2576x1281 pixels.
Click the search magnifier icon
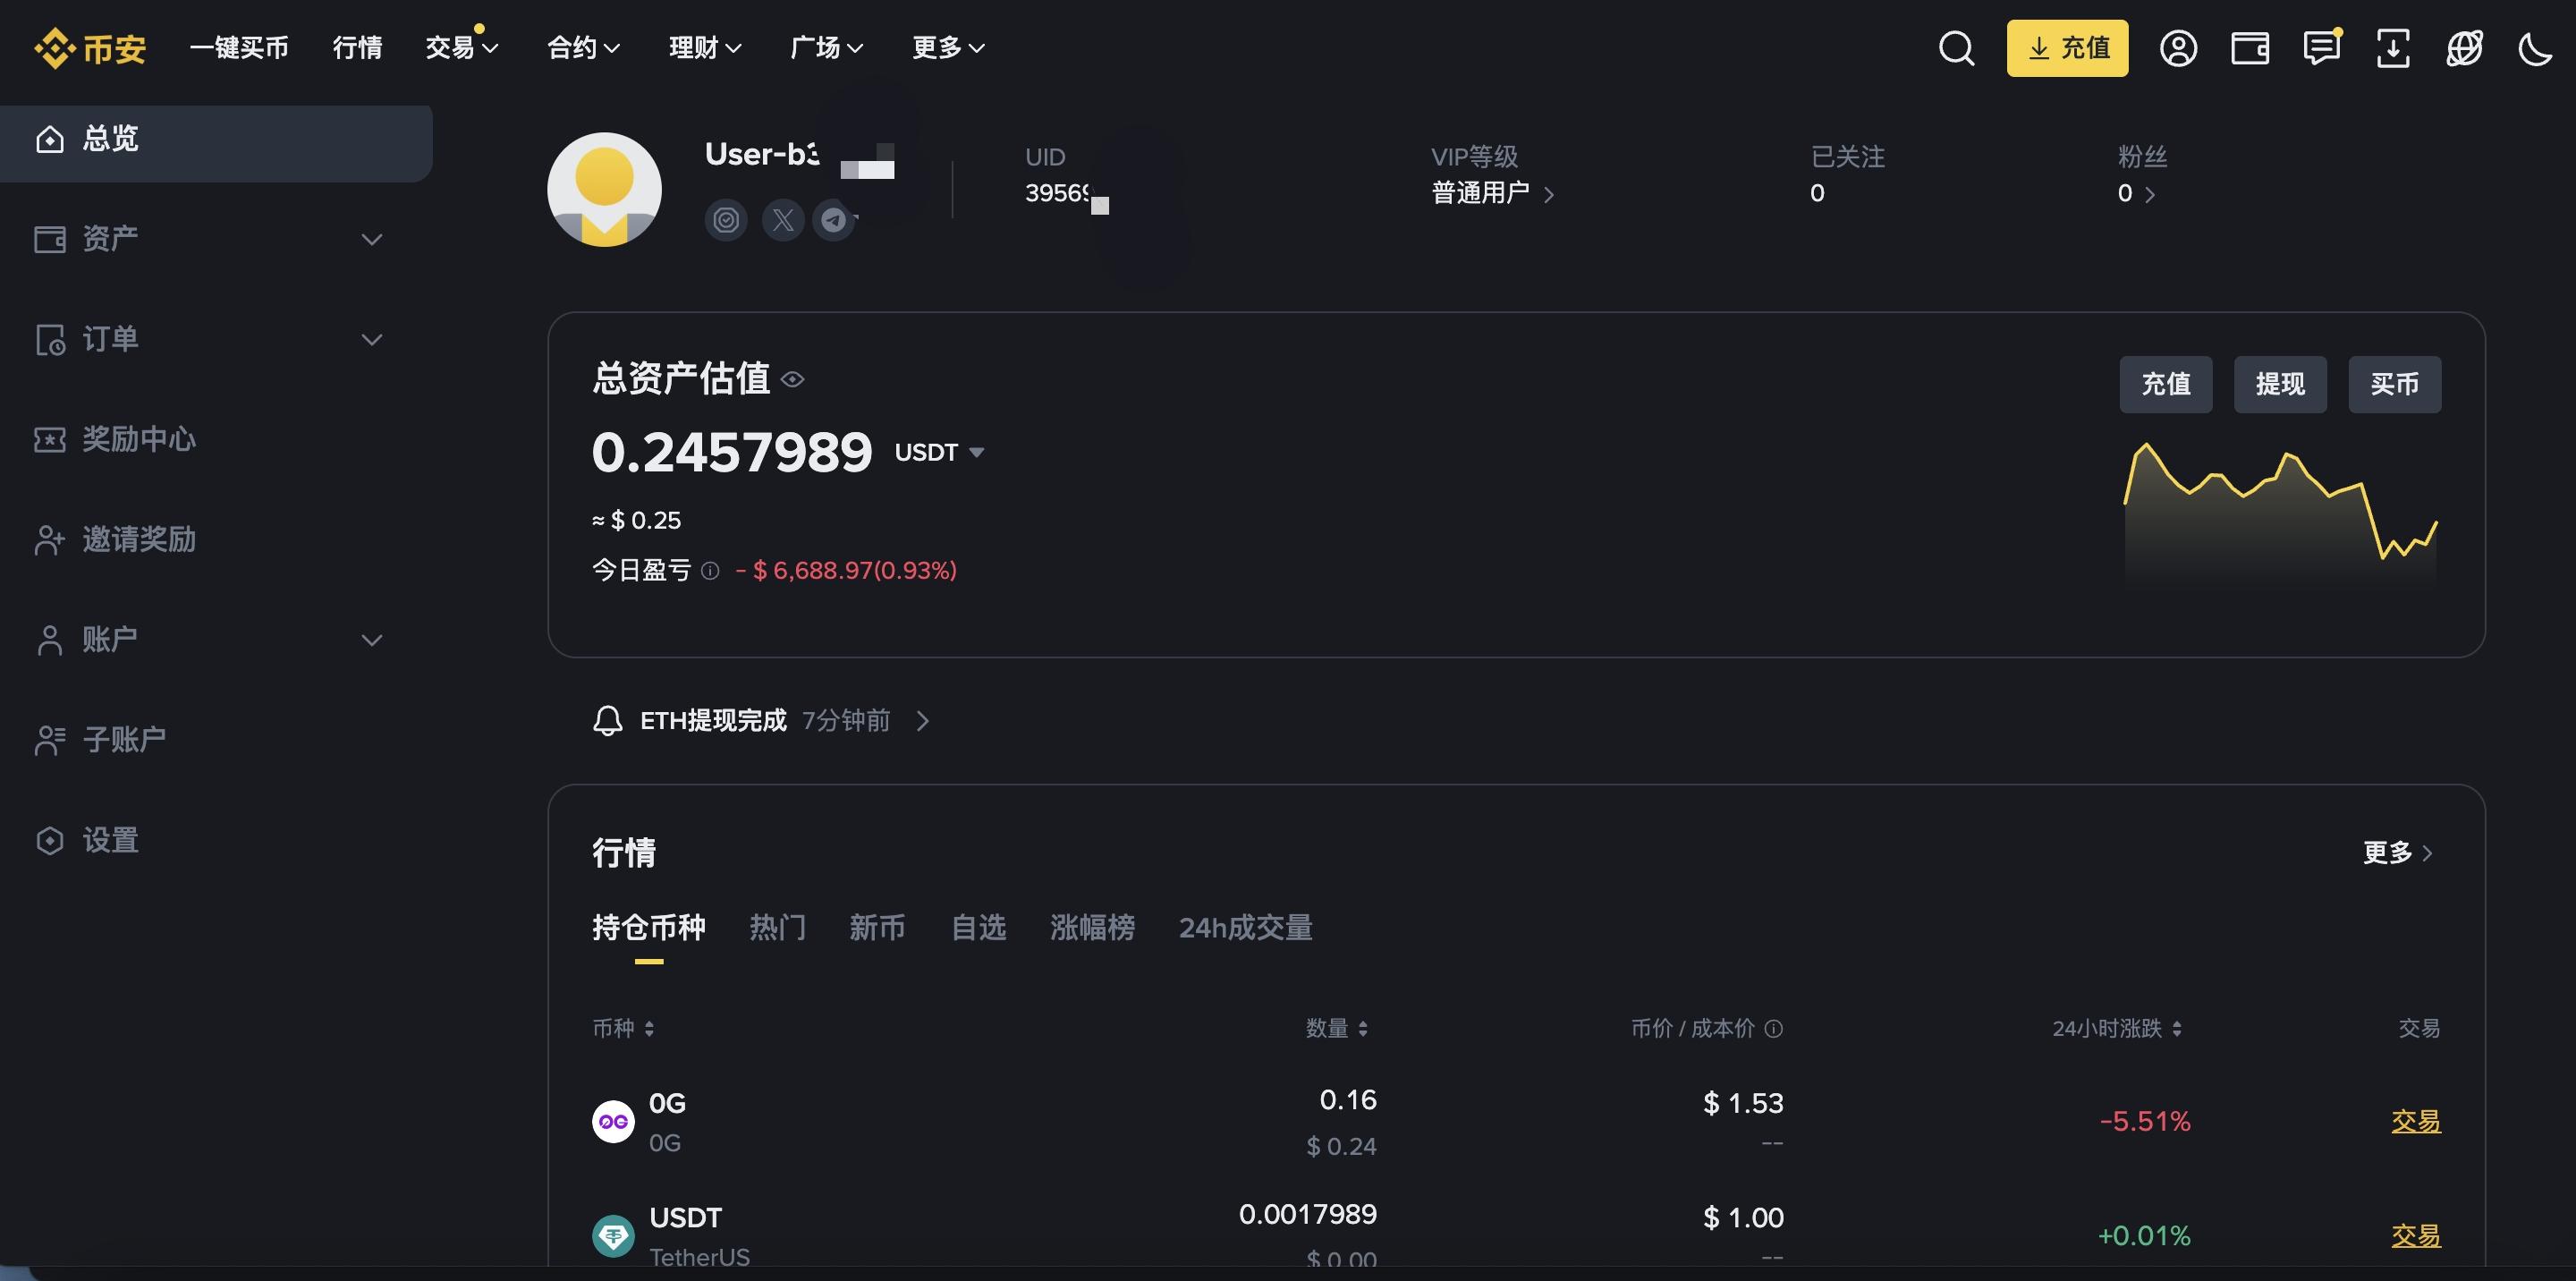click(1956, 48)
